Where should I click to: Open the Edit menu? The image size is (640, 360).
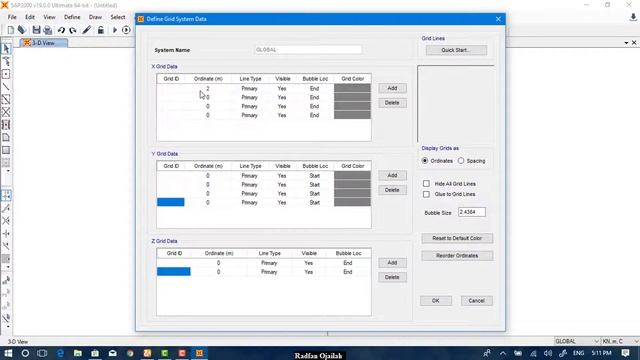coord(30,17)
